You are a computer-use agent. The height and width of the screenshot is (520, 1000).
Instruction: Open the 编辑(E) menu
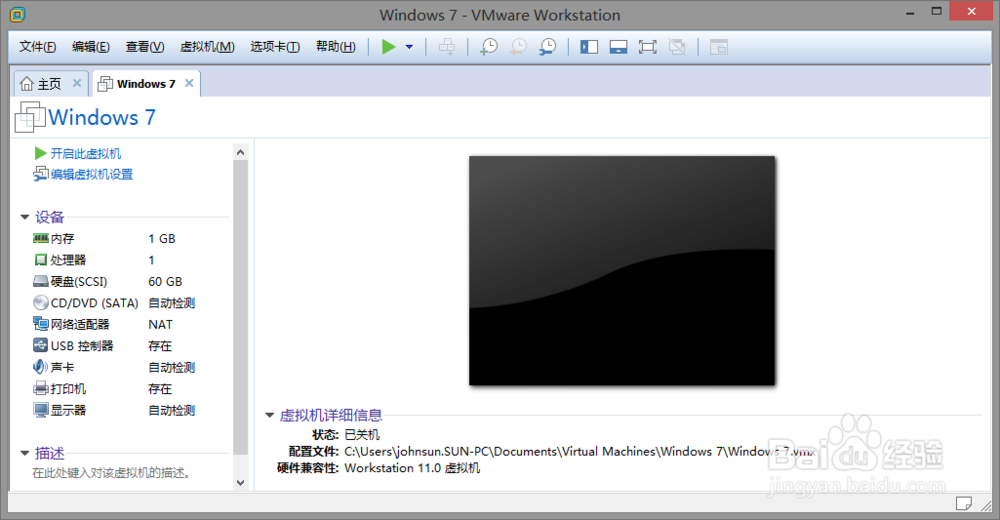click(x=91, y=47)
